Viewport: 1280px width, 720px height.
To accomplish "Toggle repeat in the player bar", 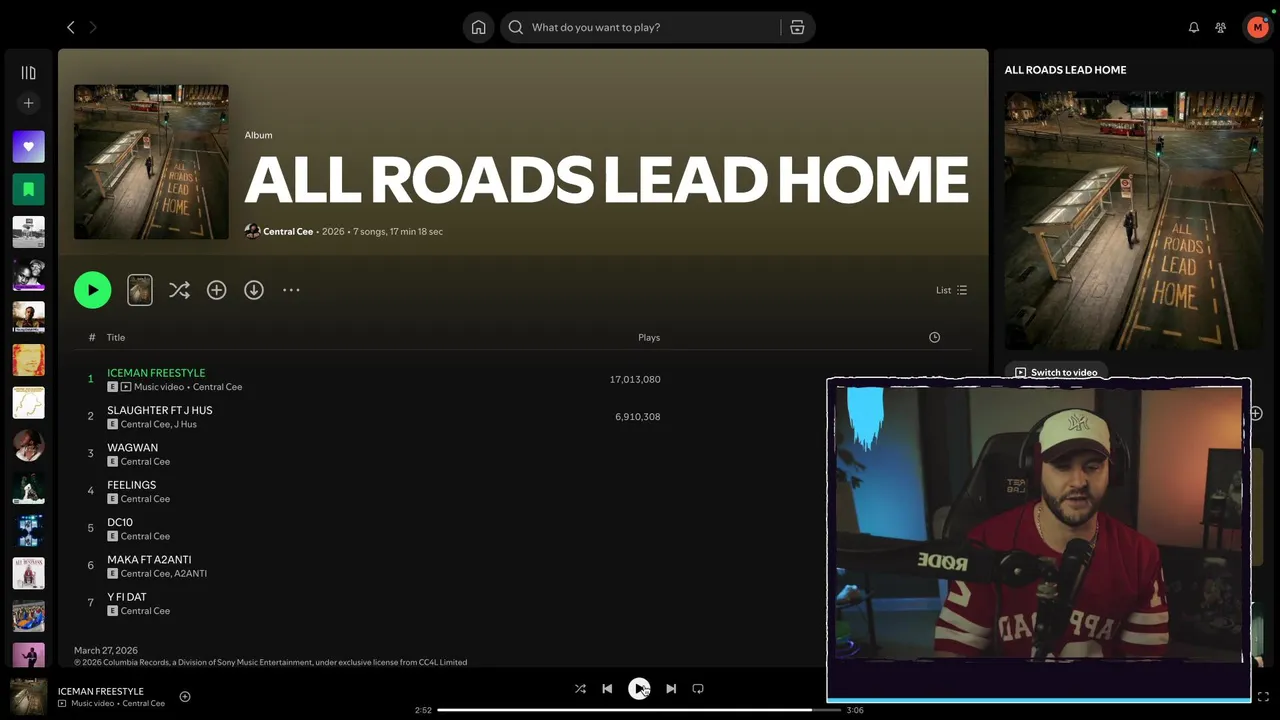I will (x=698, y=688).
